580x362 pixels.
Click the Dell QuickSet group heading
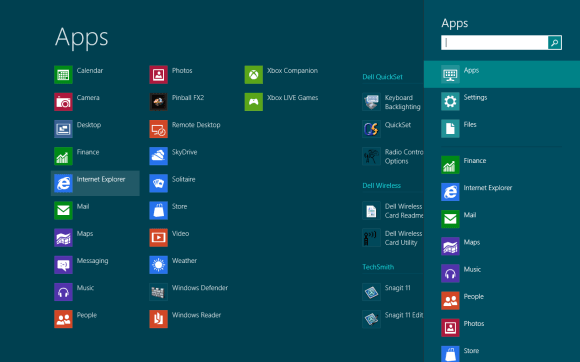coord(382,77)
